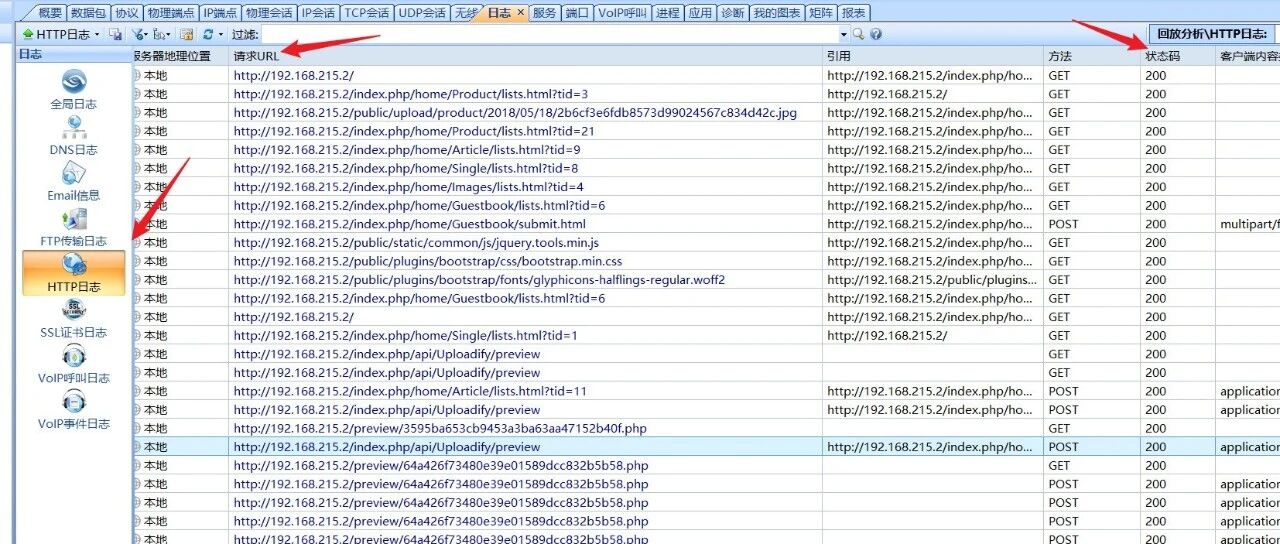
Task: Sort by the 服务器地理位置 column header
Action: [180, 56]
